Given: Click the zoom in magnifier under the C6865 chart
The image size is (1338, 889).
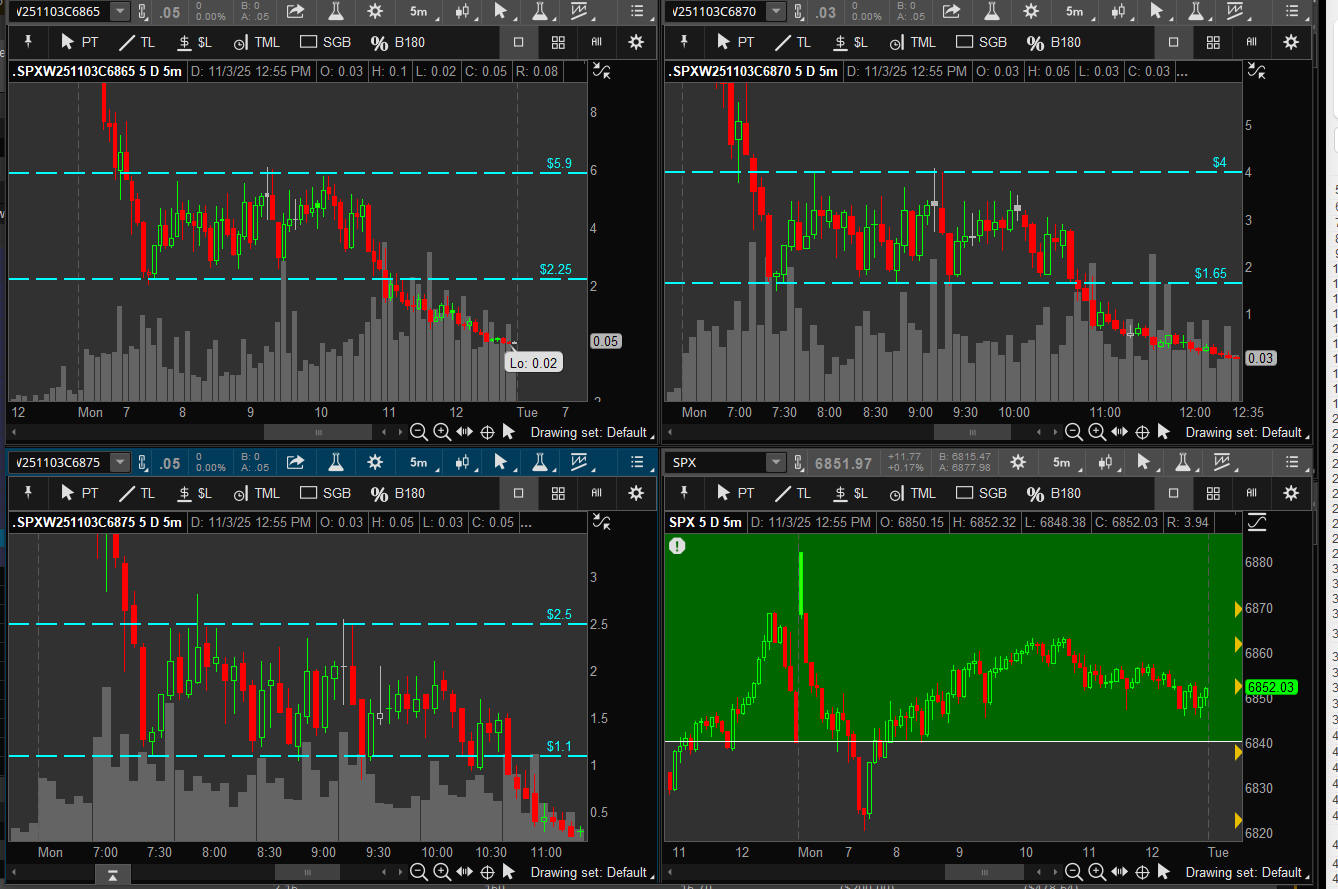Looking at the screenshot, I should [x=442, y=432].
